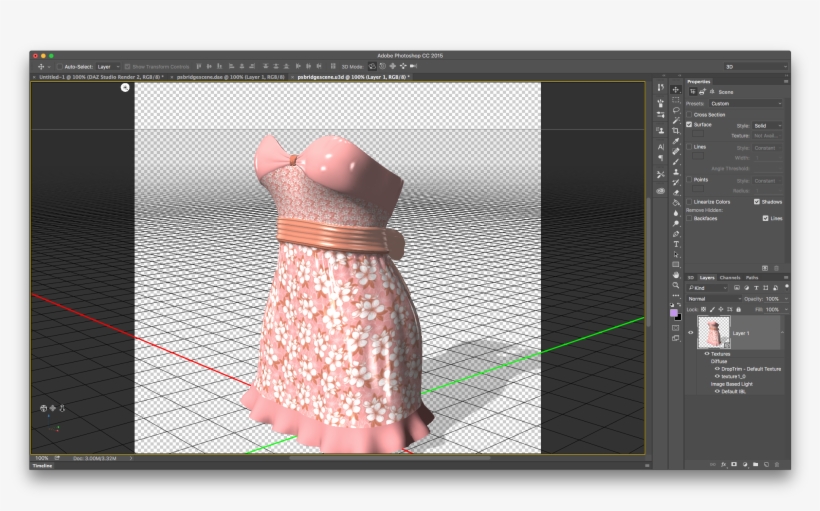Open the Presets dropdown showing Custom
This screenshot has width=820, height=511.
[746, 103]
